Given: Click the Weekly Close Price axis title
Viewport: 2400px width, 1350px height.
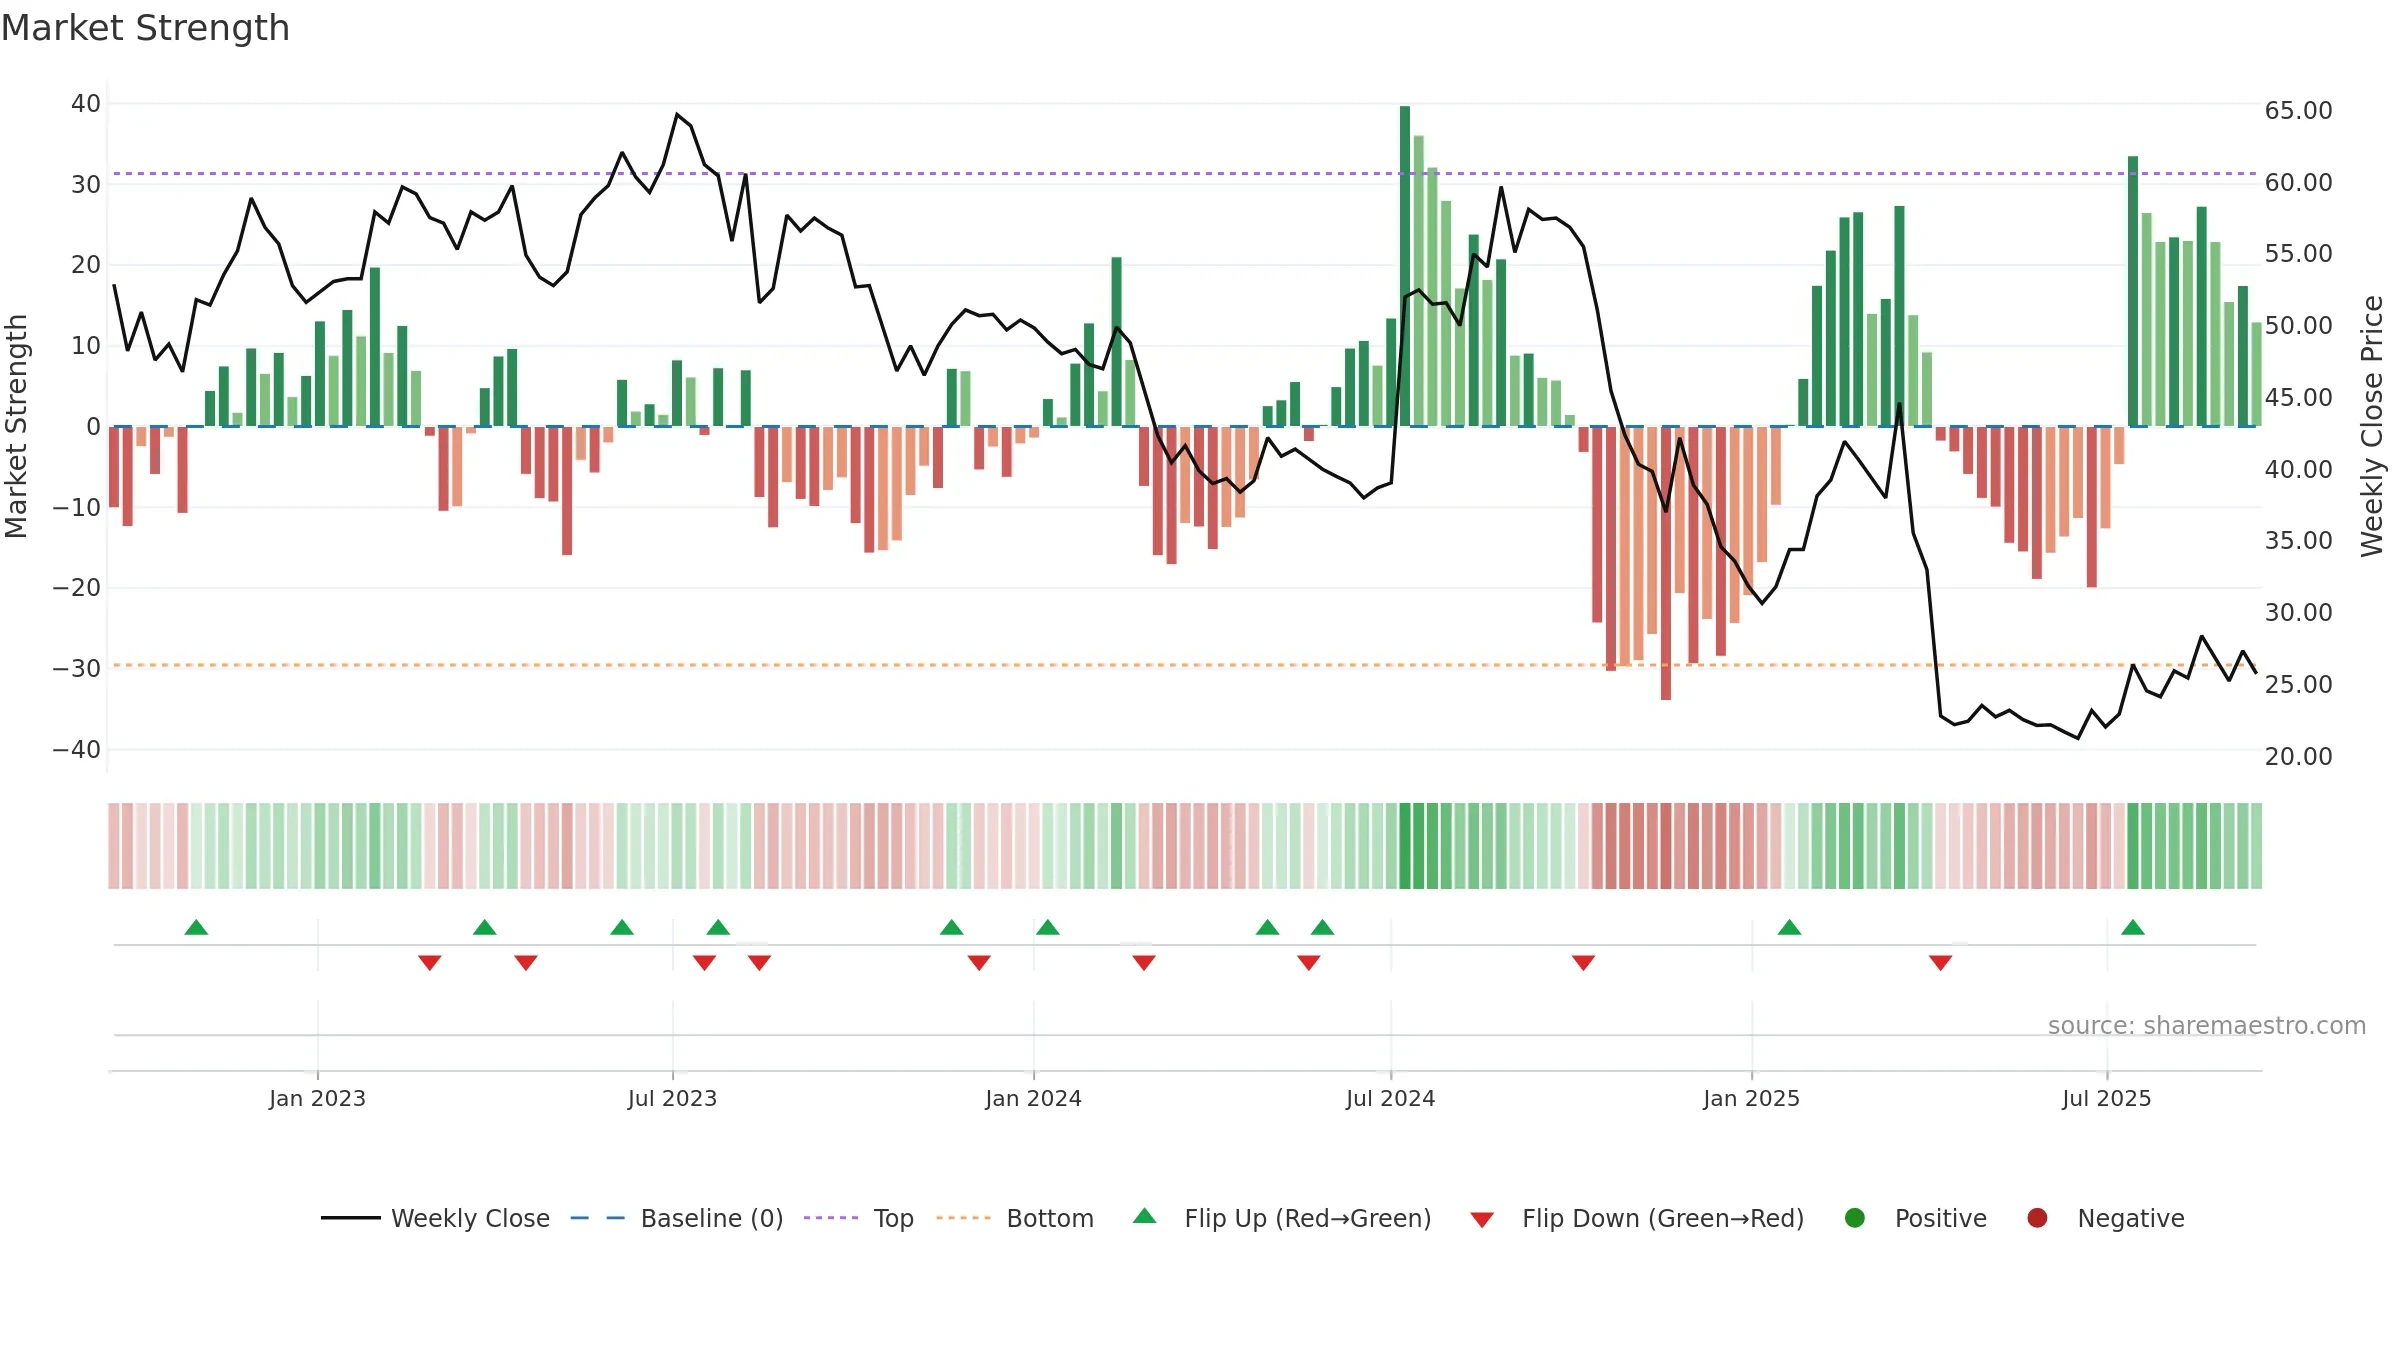Looking at the screenshot, I should tap(2372, 426).
